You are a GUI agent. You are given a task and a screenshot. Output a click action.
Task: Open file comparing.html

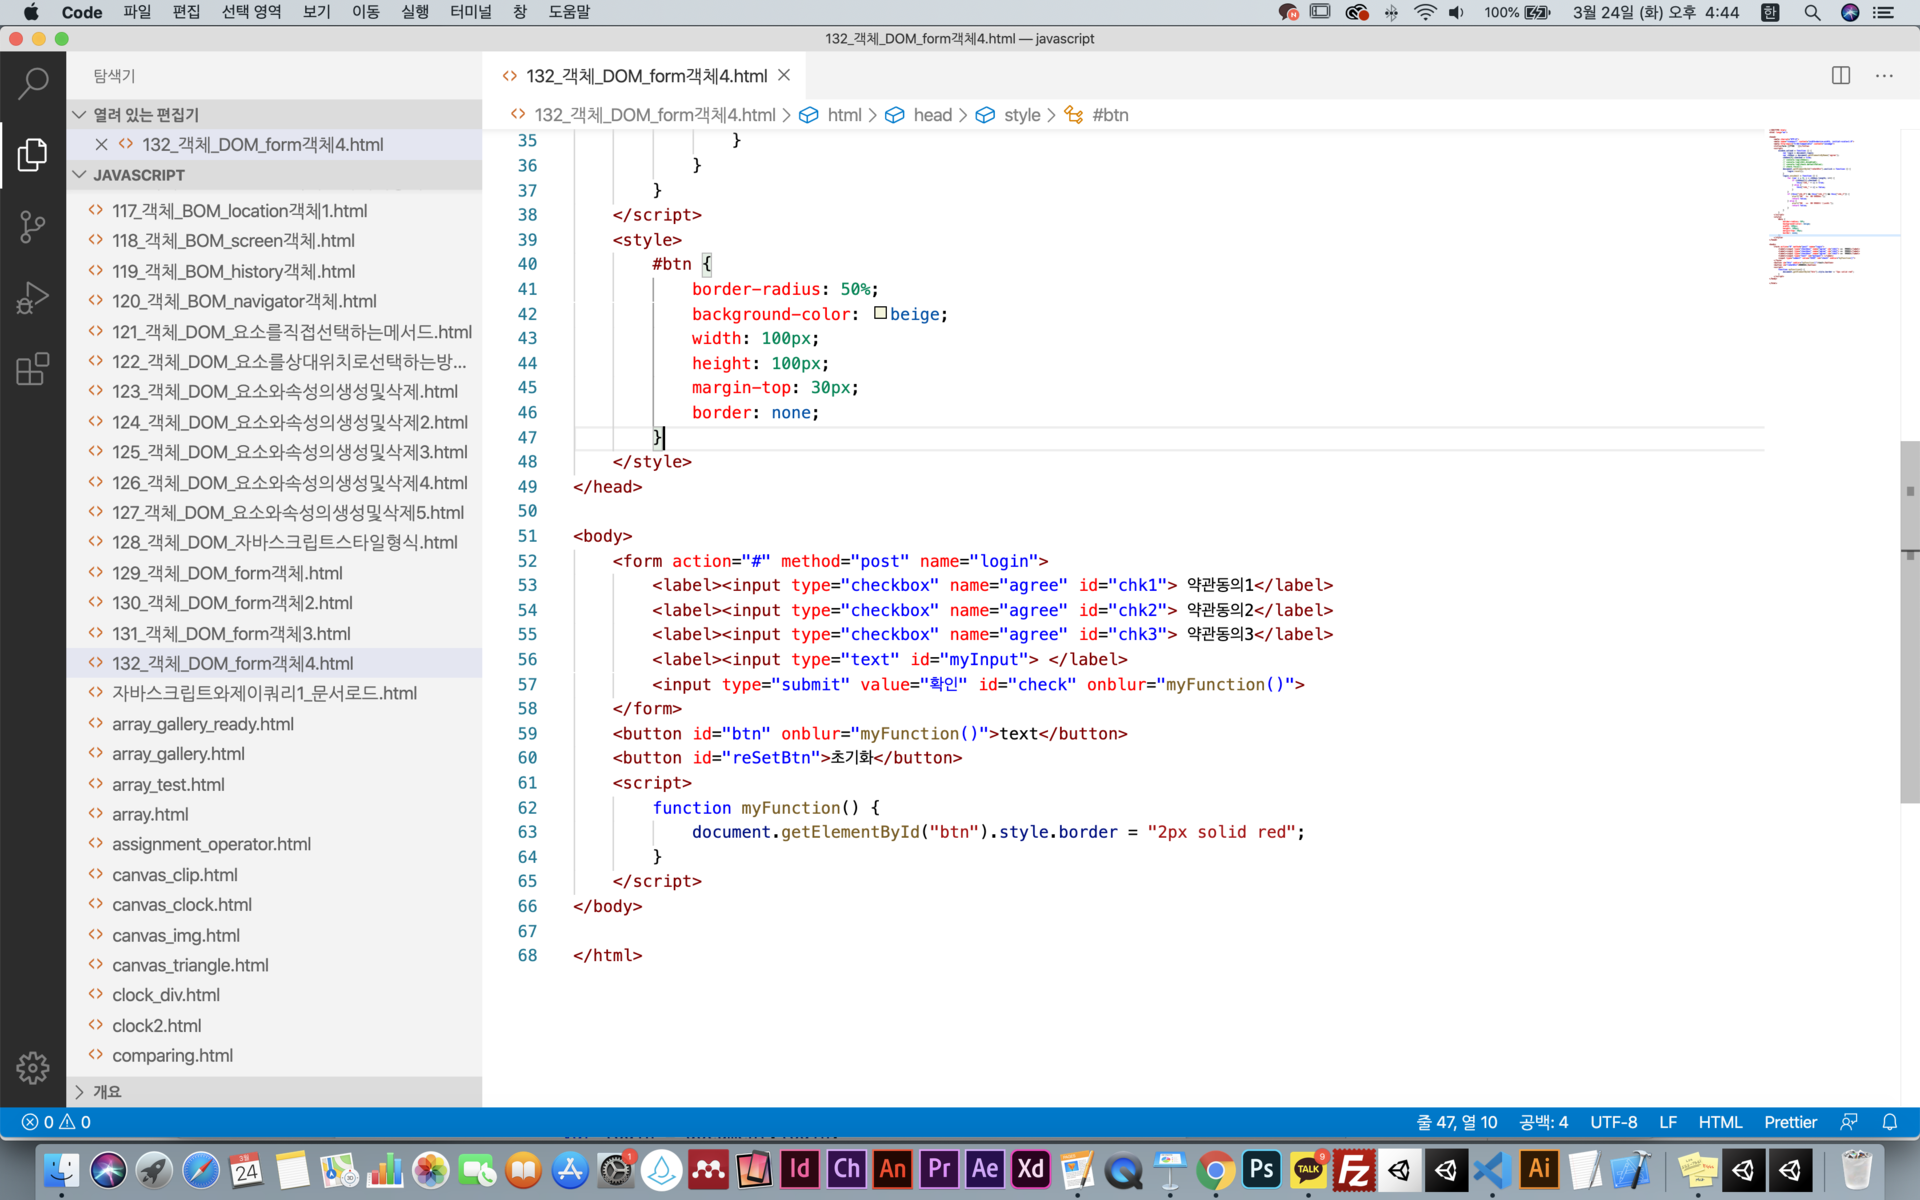(x=274, y=1056)
